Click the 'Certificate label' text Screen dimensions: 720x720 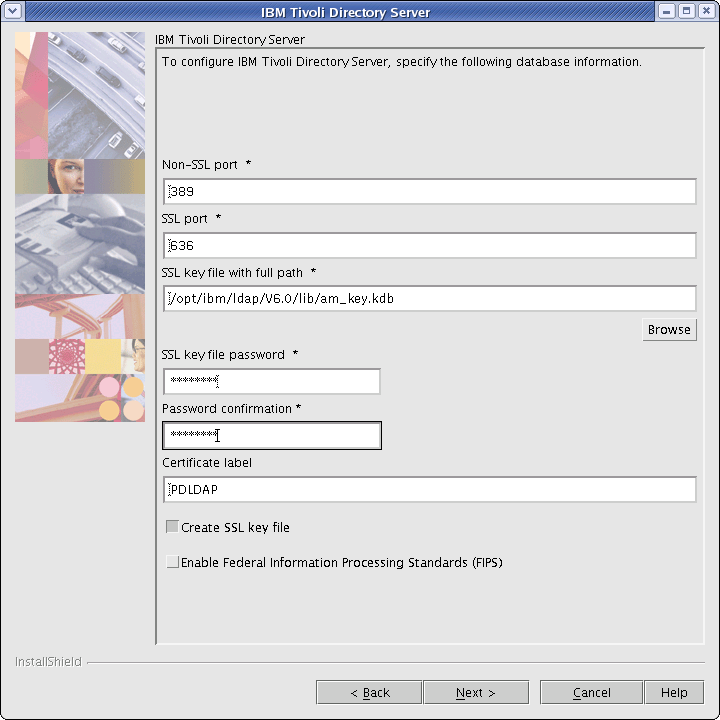pyautogui.click(x=207, y=462)
